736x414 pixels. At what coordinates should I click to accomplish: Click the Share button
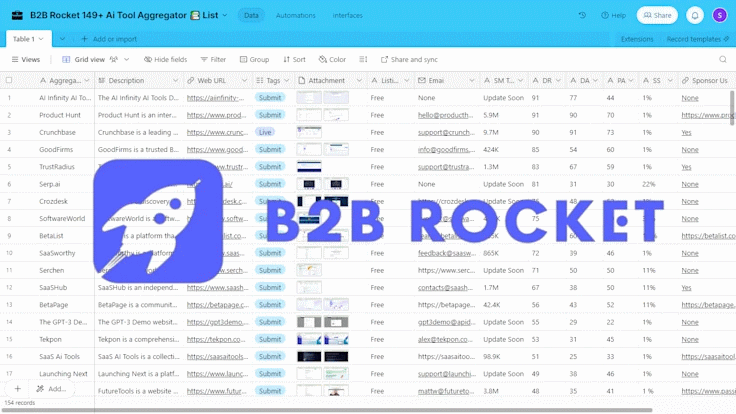tap(657, 15)
